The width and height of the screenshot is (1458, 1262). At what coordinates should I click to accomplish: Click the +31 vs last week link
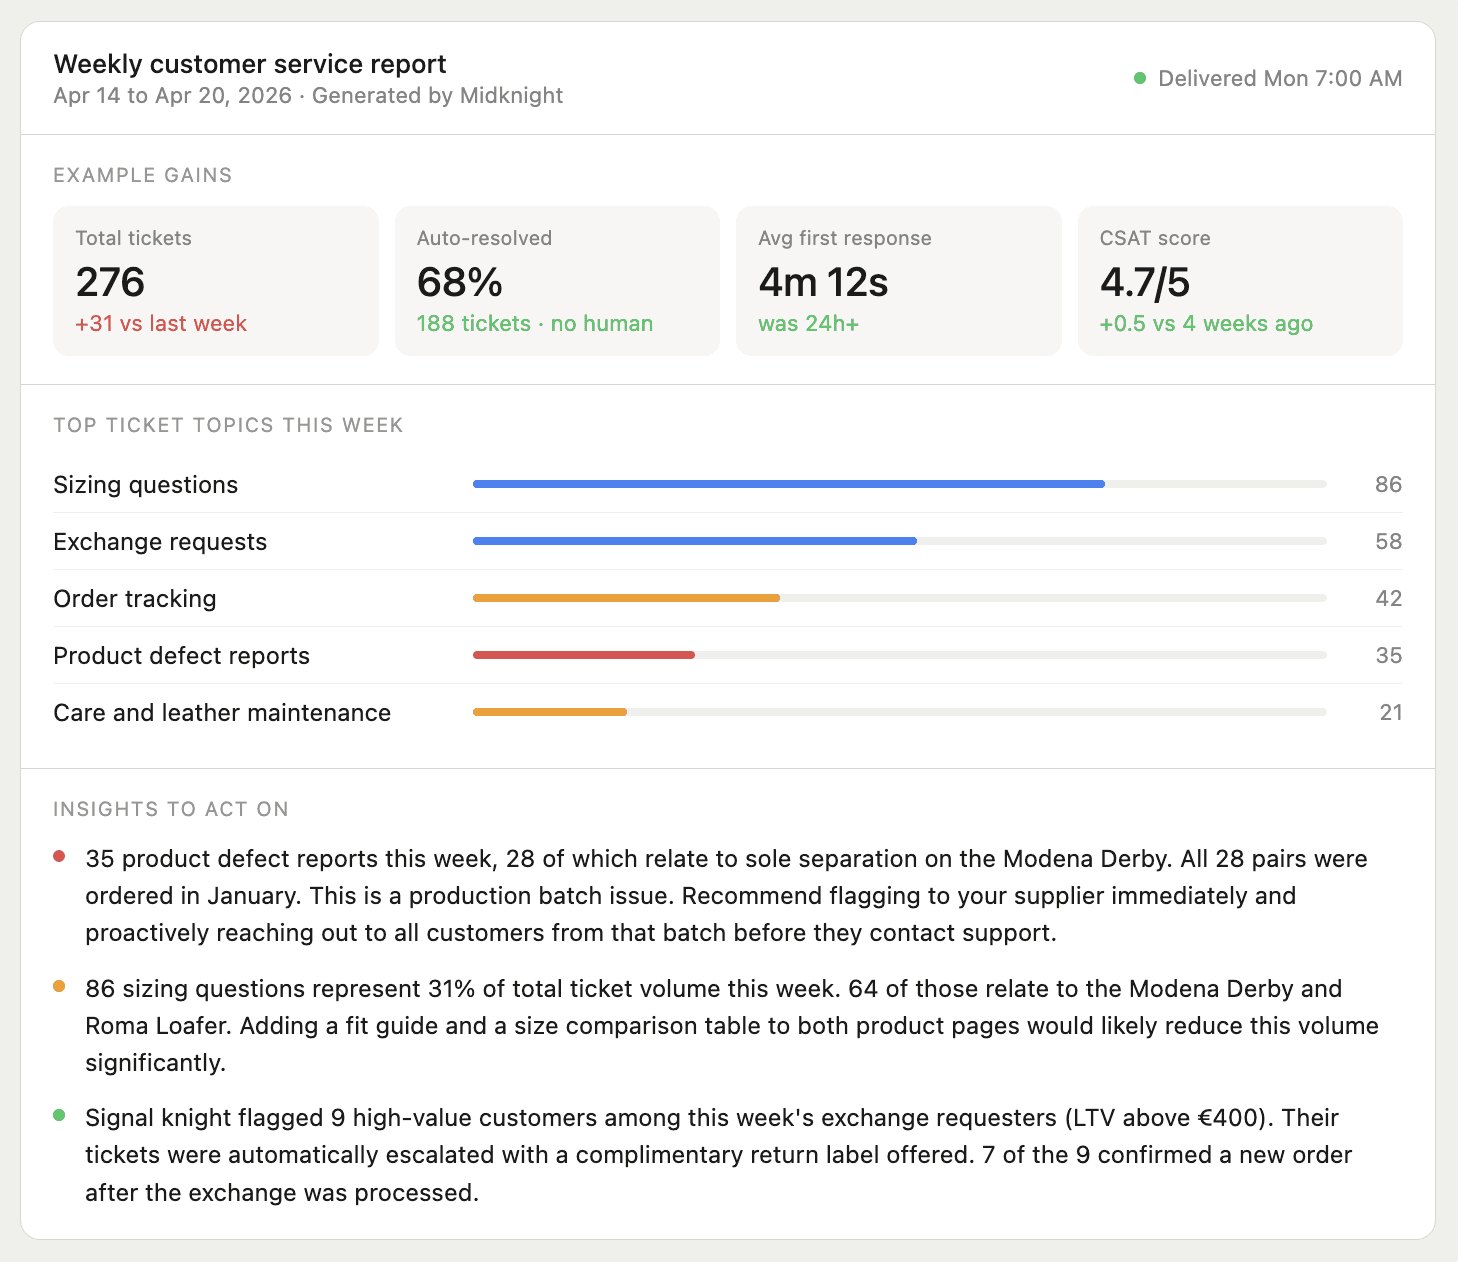click(160, 323)
